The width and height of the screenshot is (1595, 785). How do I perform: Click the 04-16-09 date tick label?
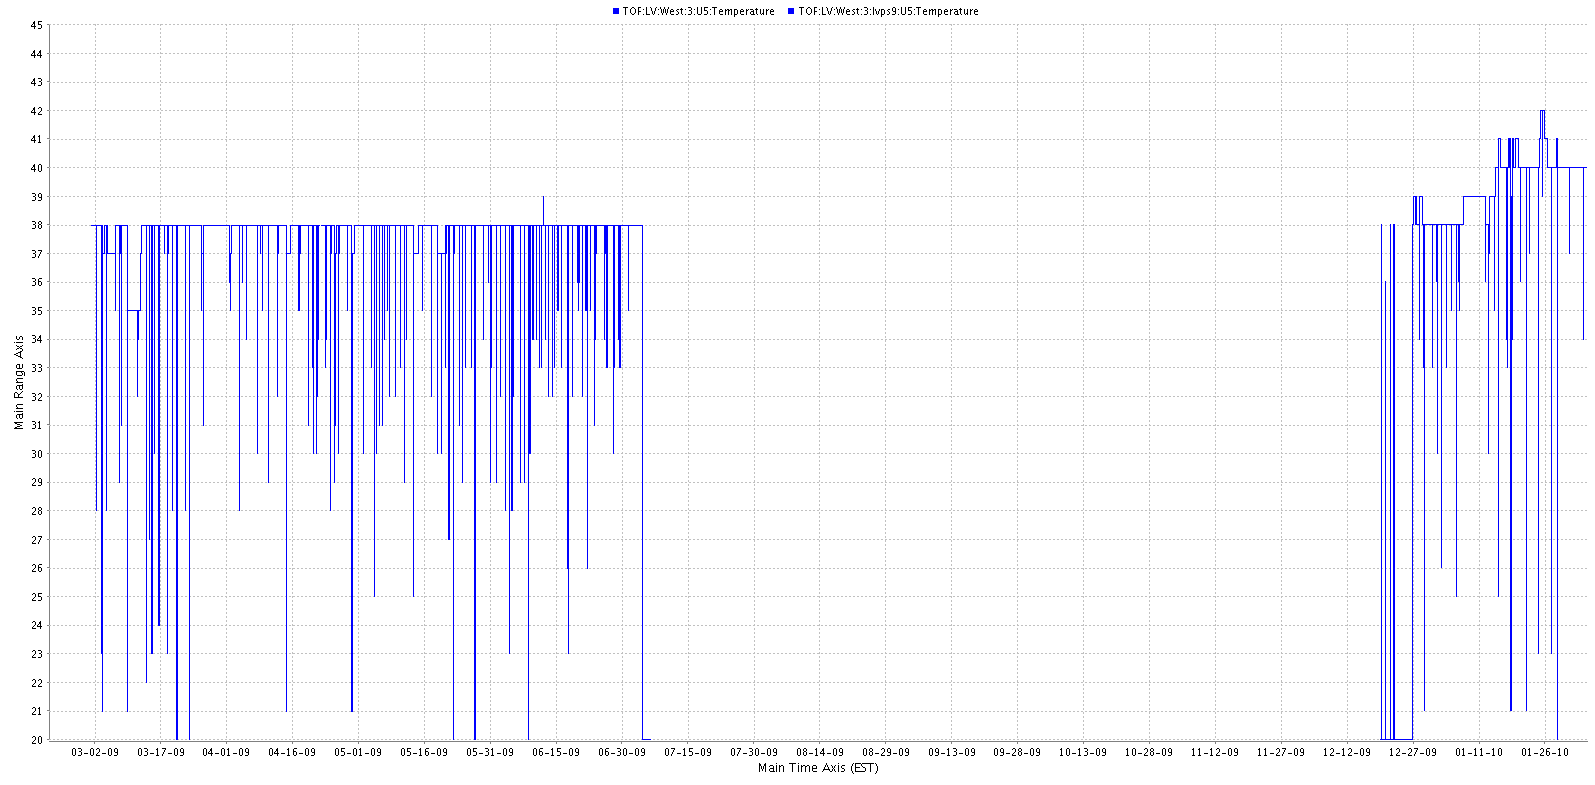[292, 752]
